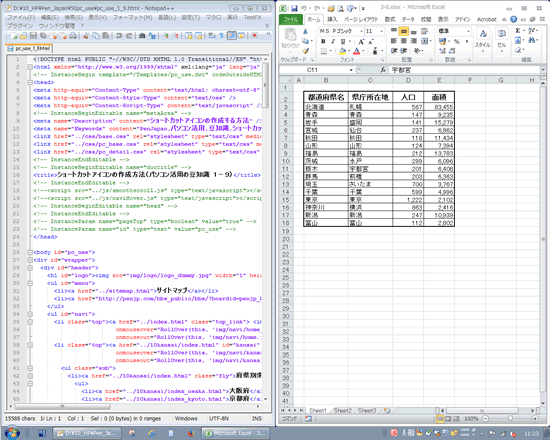550x440 pixels.
Task: Open the font size dropdown in Excel
Action: pyautogui.click(x=382, y=31)
